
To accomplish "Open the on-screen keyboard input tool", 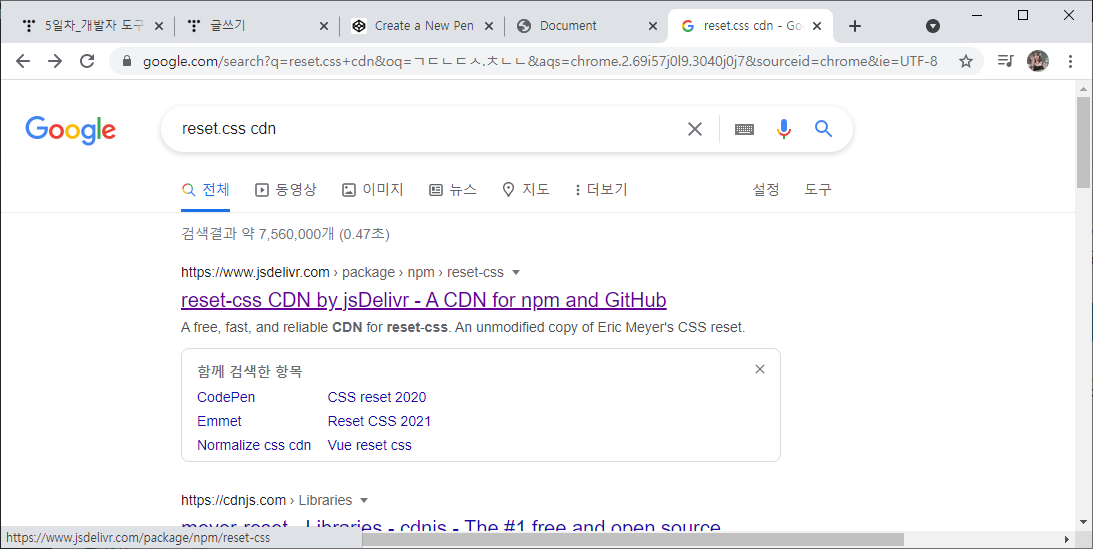I will coord(744,129).
